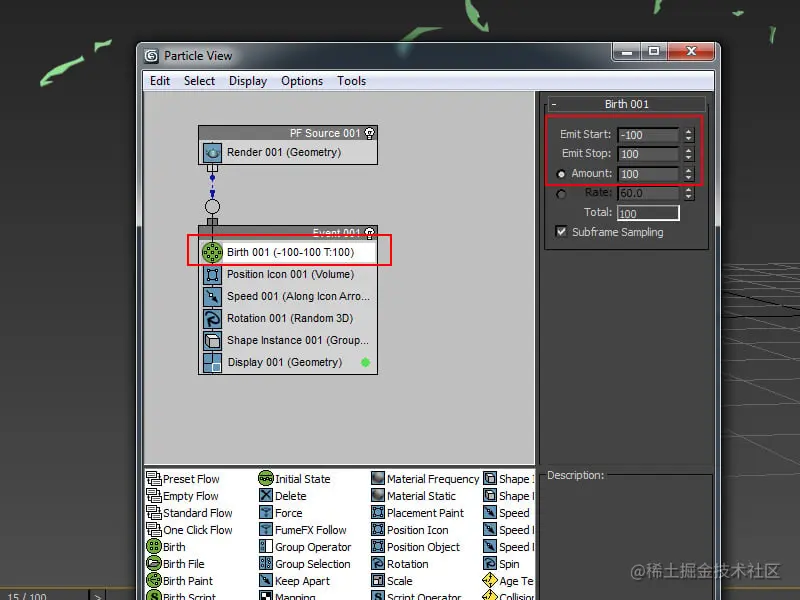Maximize the Particle View window
The height and width of the screenshot is (600, 800).
click(x=654, y=51)
